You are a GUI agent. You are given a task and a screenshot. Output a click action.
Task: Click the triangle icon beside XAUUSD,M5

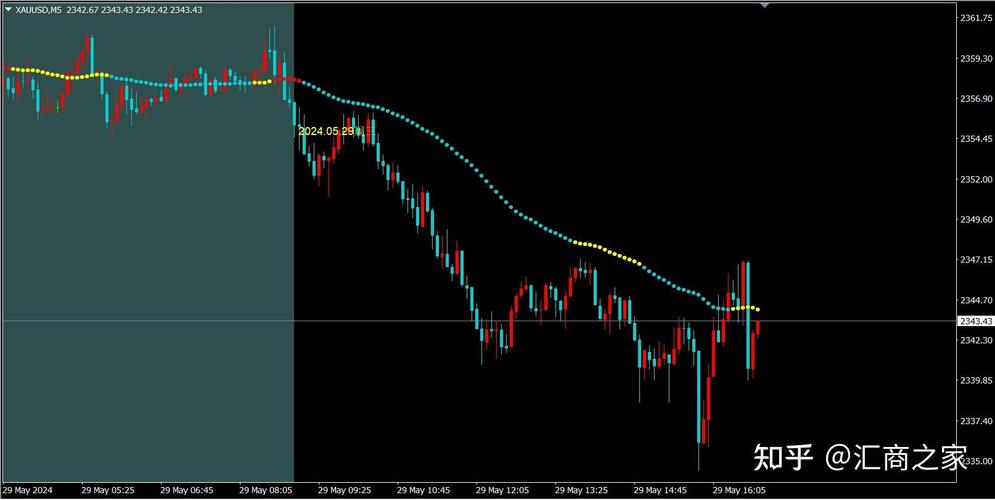pos(8,9)
